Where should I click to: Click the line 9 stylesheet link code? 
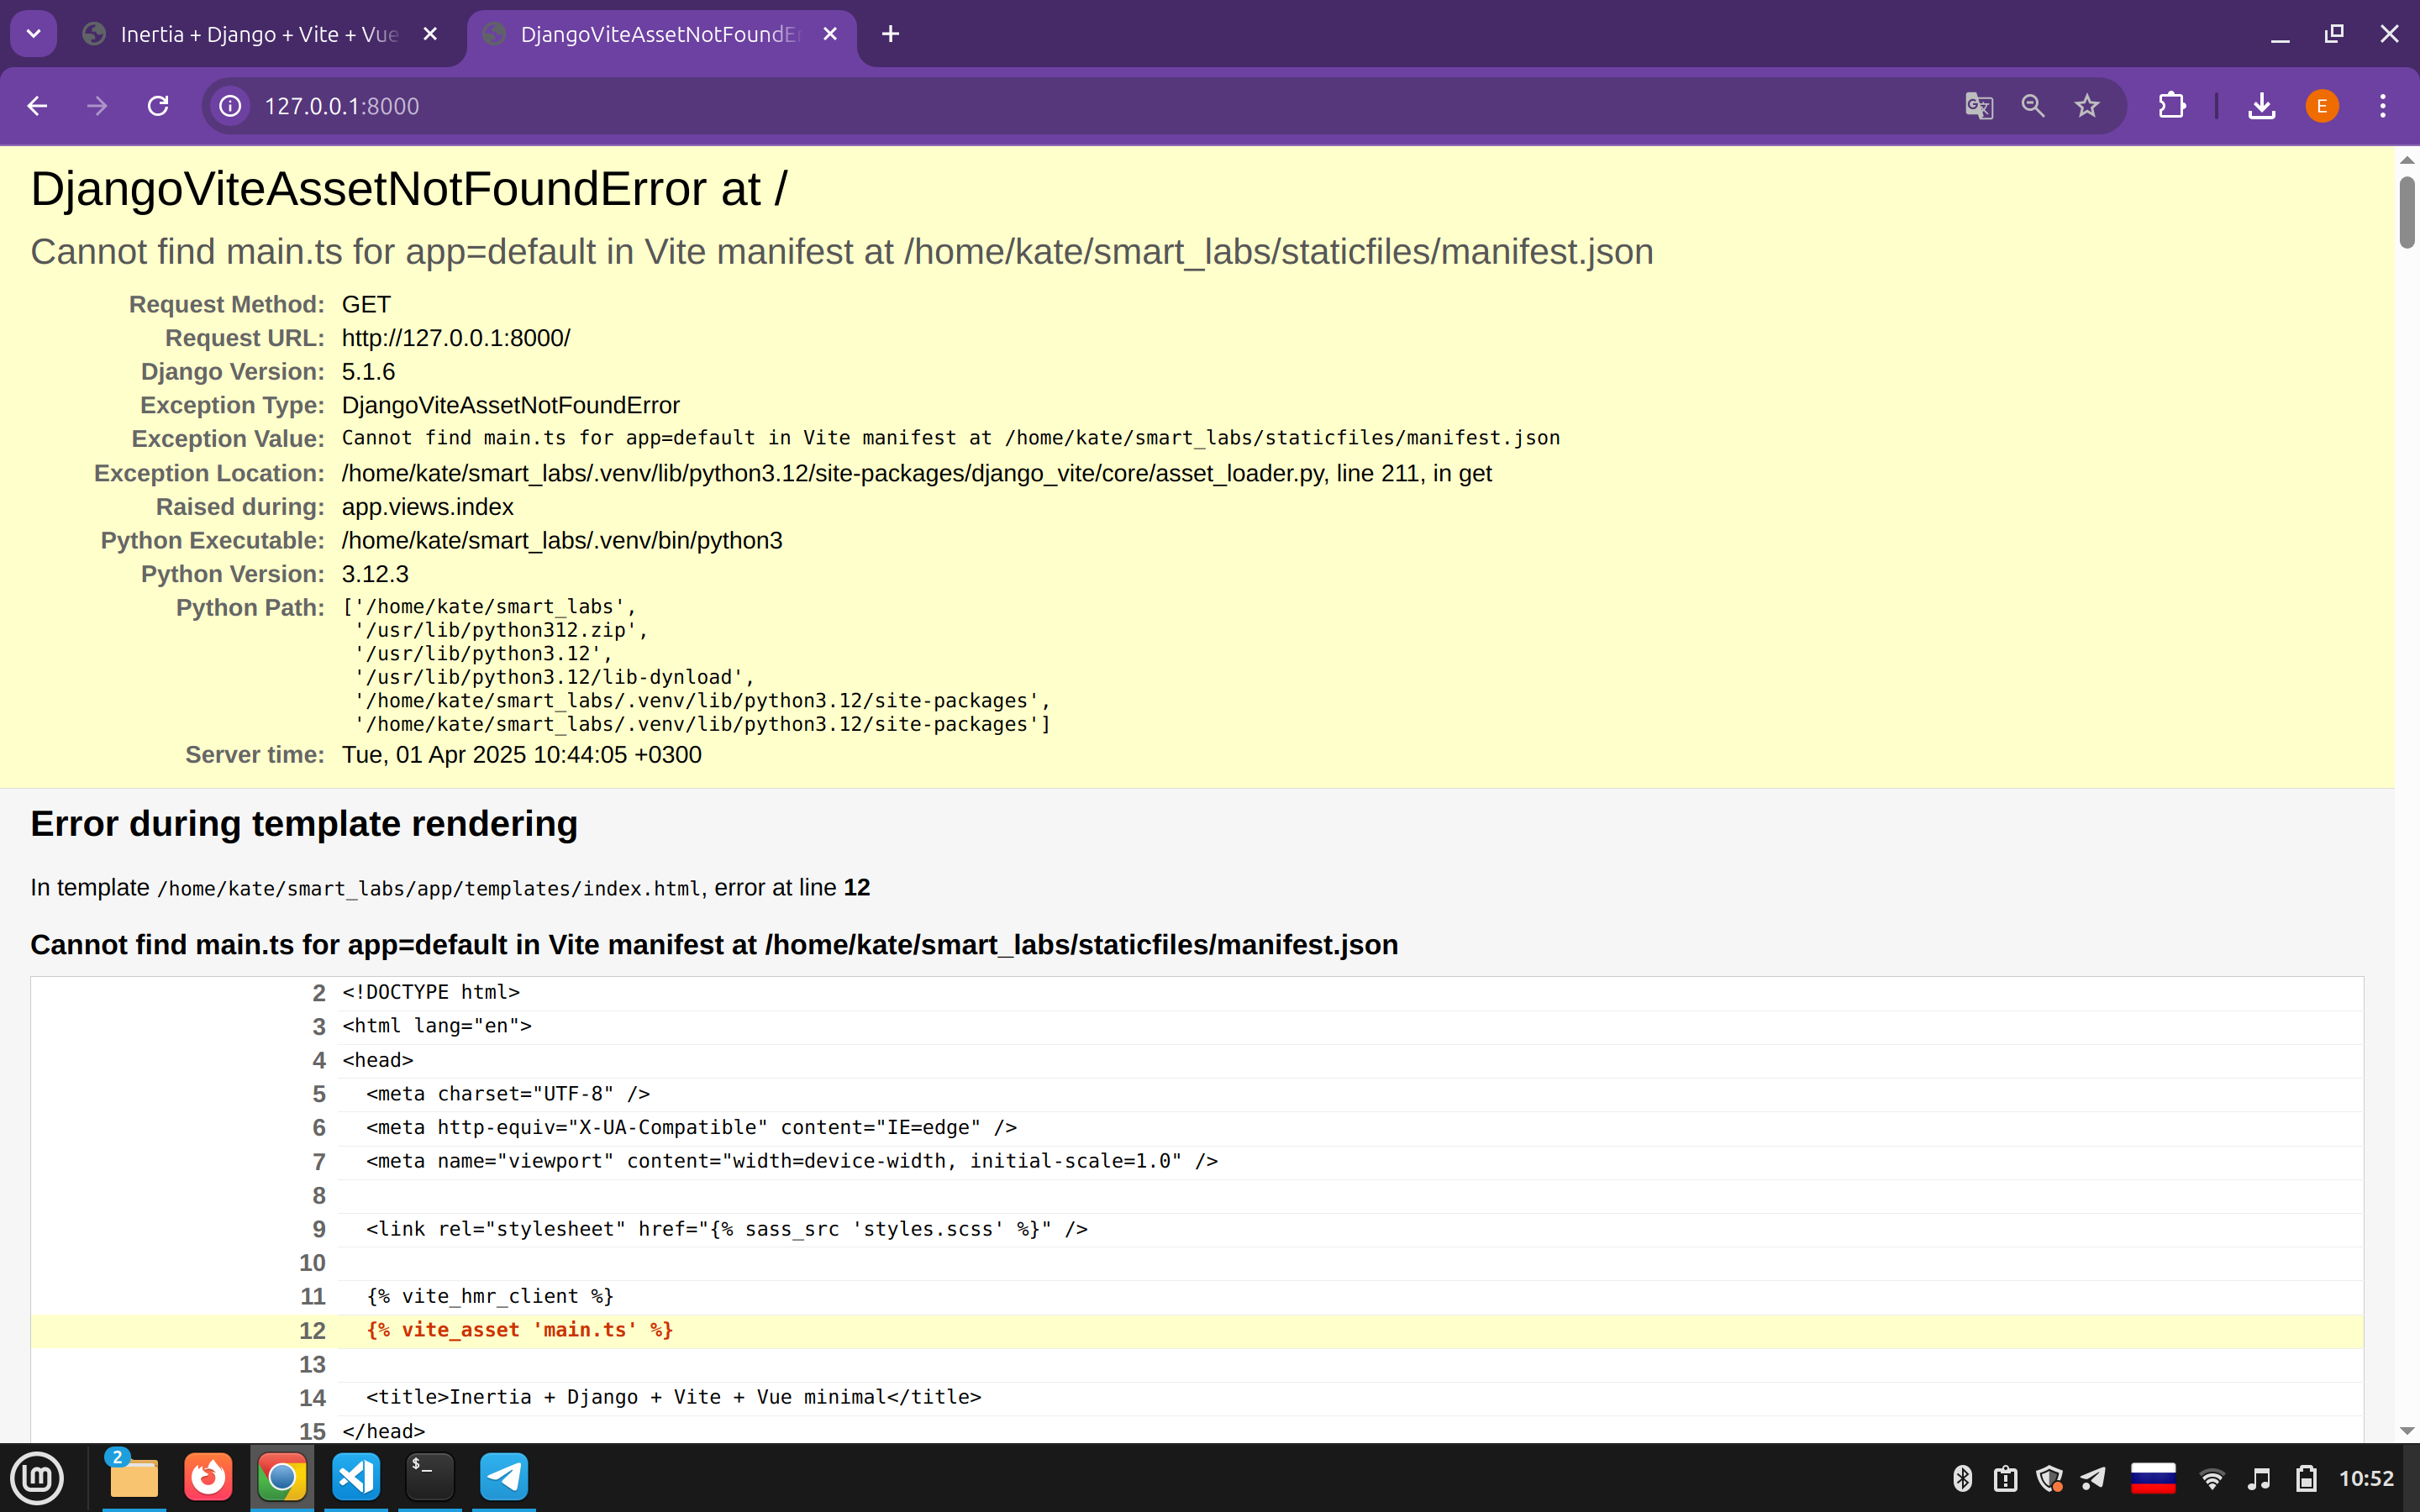point(727,1229)
